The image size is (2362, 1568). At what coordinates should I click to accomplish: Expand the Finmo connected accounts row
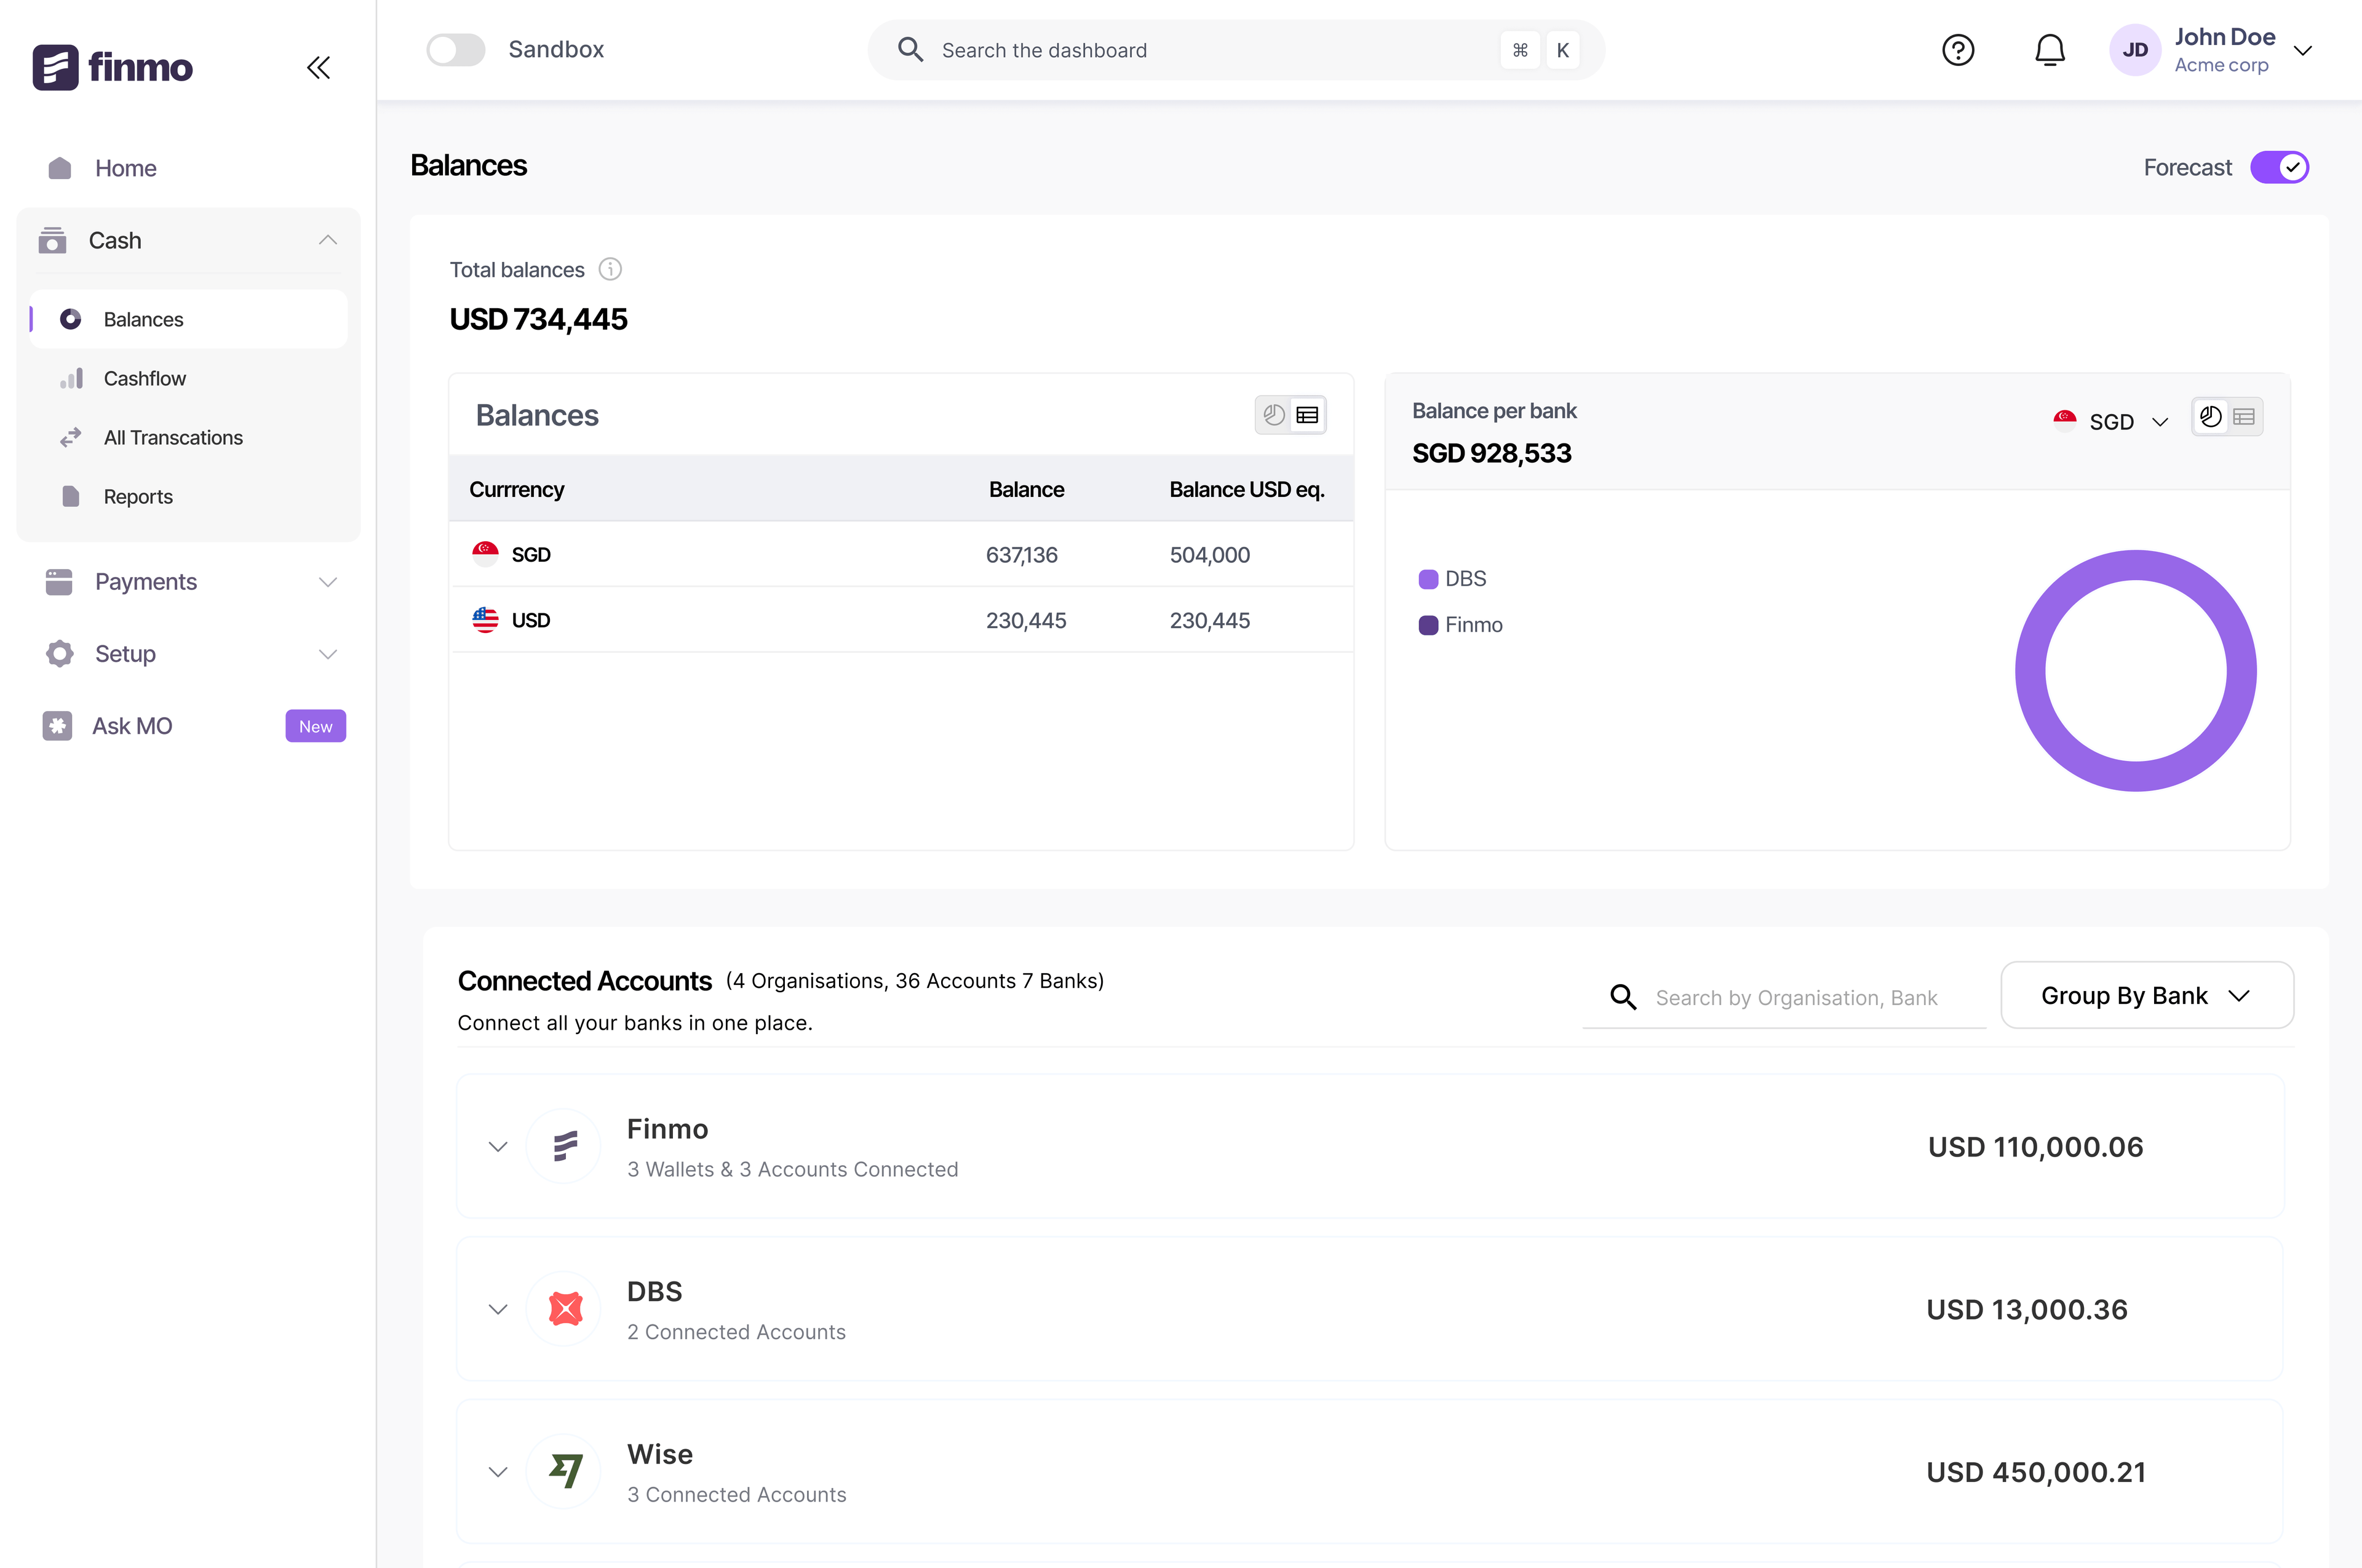[x=498, y=1146]
